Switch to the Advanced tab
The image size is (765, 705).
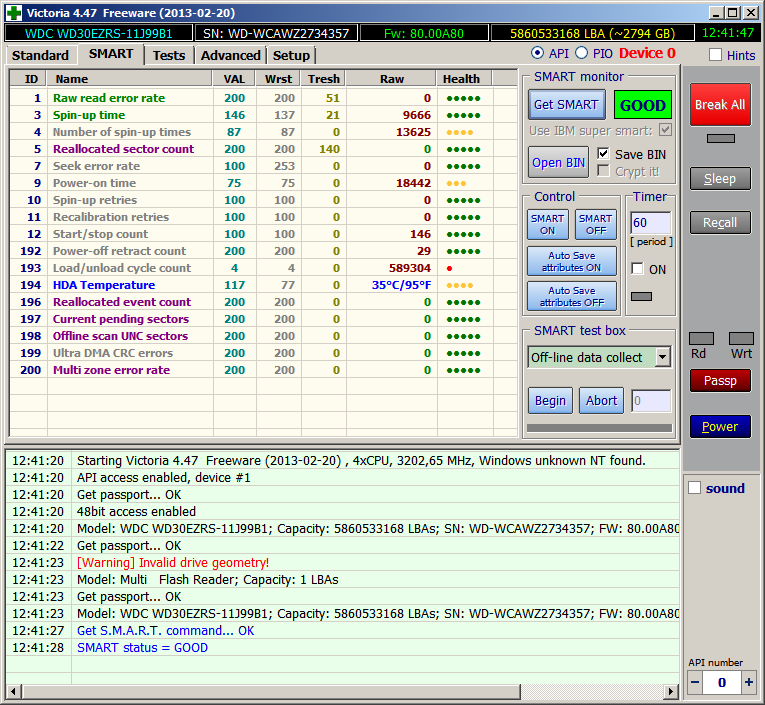pyautogui.click(x=230, y=55)
